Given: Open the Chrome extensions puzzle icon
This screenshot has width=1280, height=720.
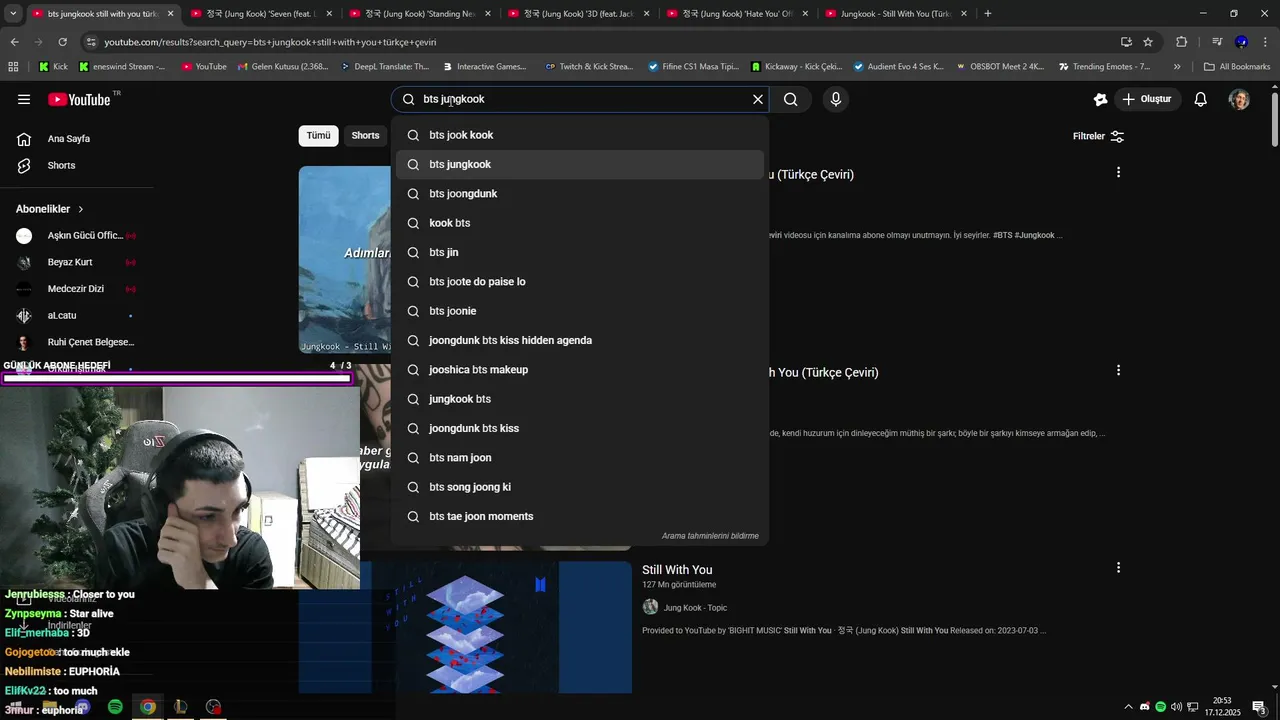Looking at the screenshot, I should tap(1181, 42).
